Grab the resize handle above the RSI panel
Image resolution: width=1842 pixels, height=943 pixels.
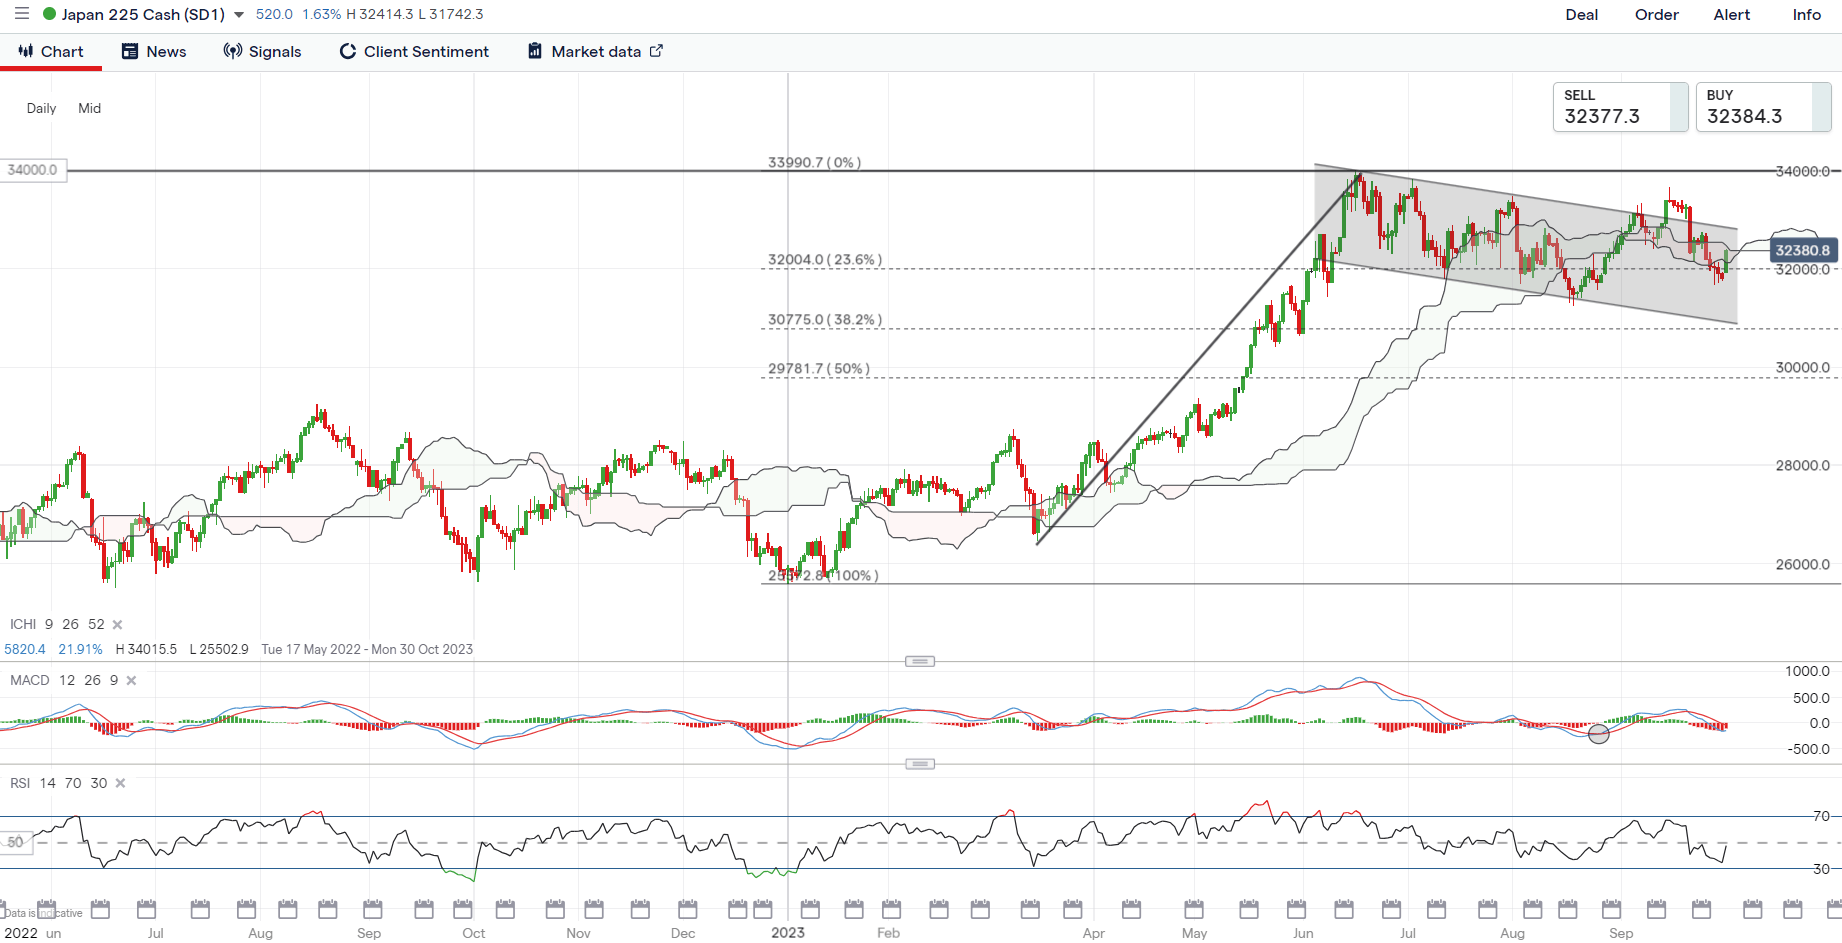click(x=920, y=764)
